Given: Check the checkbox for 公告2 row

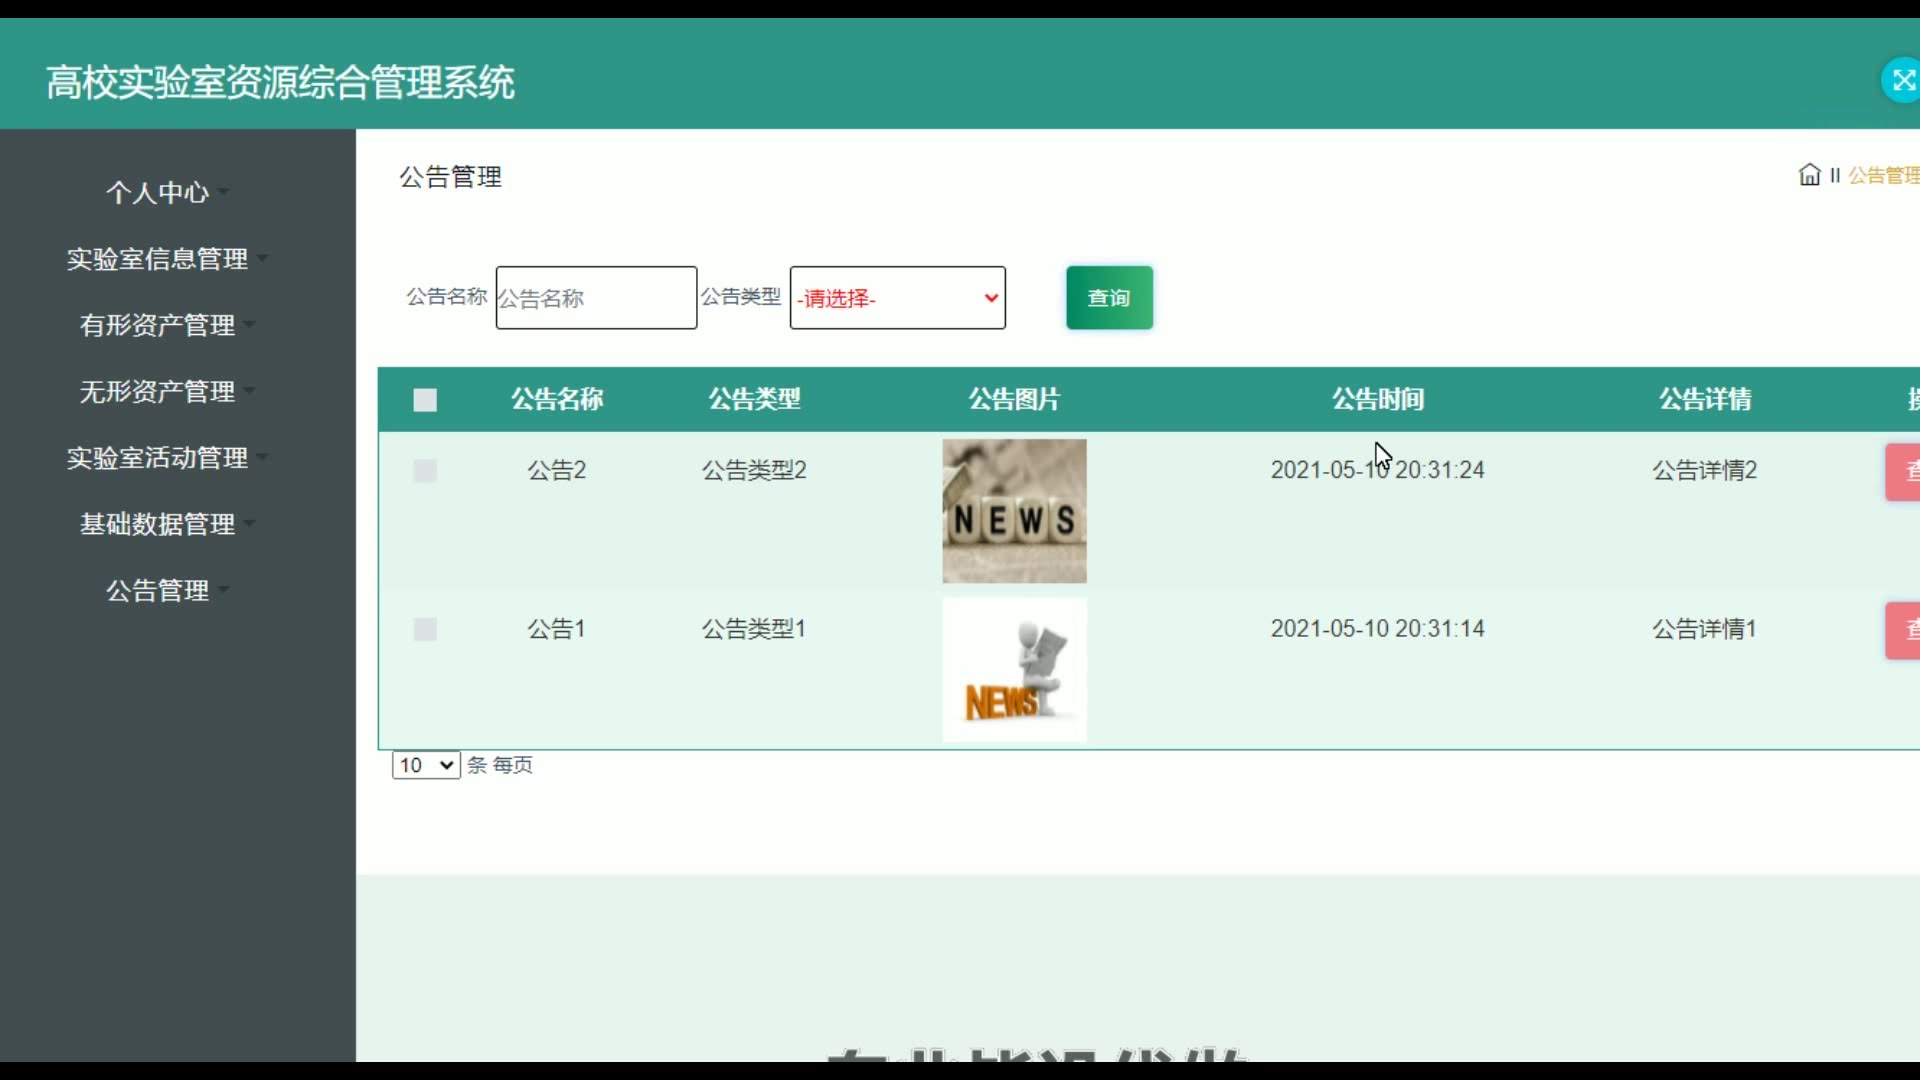Looking at the screenshot, I should pyautogui.click(x=425, y=471).
